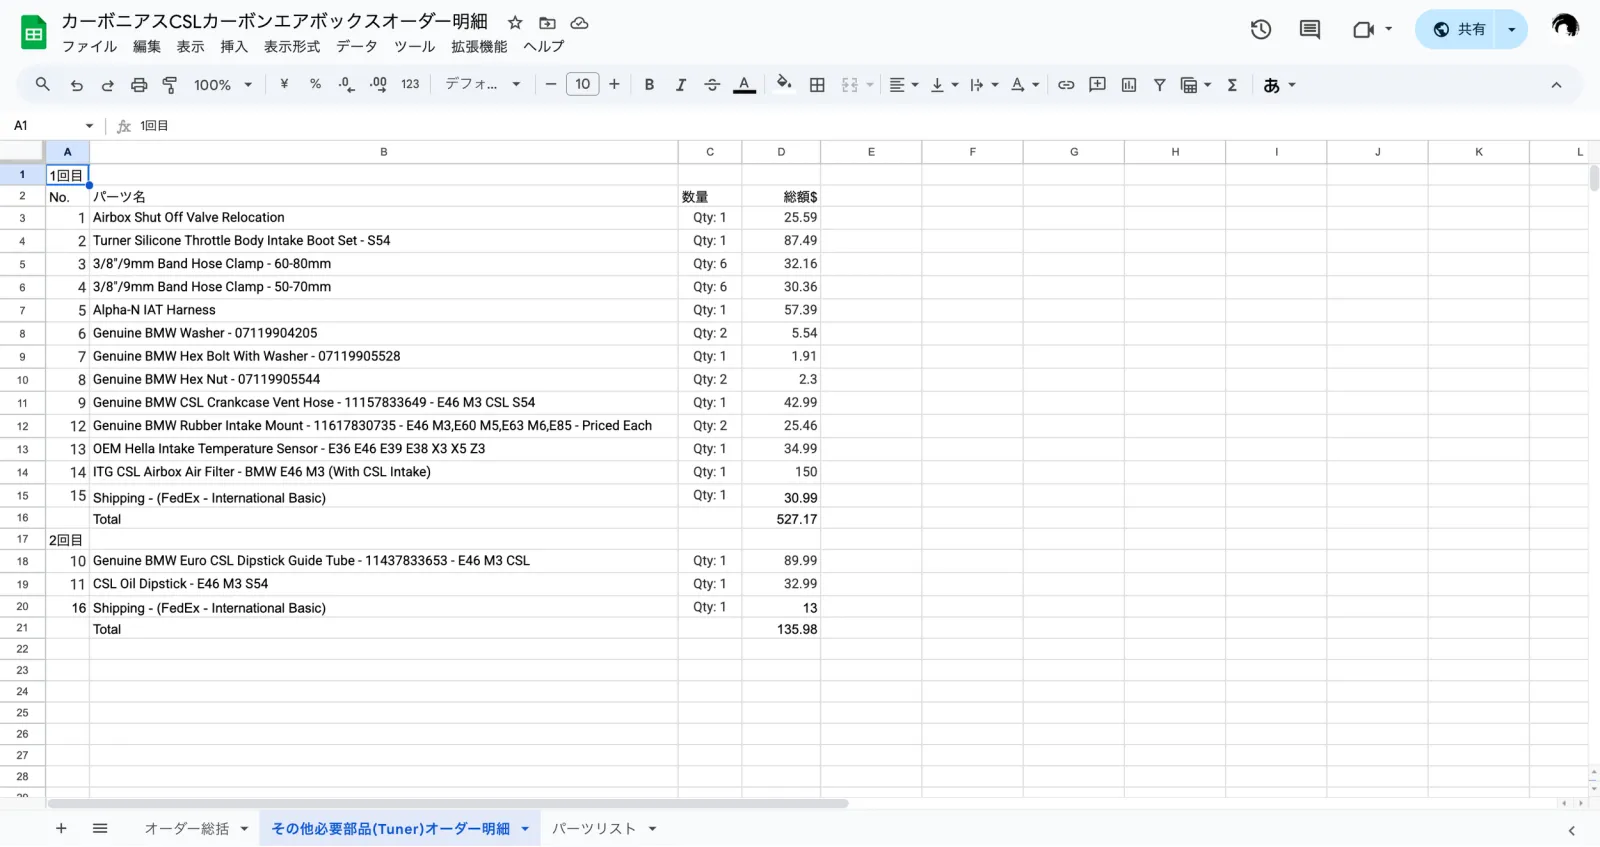Image resolution: width=1600 pixels, height=847 pixels.
Task: Apply percent format icon
Action: (x=315, y=85)
